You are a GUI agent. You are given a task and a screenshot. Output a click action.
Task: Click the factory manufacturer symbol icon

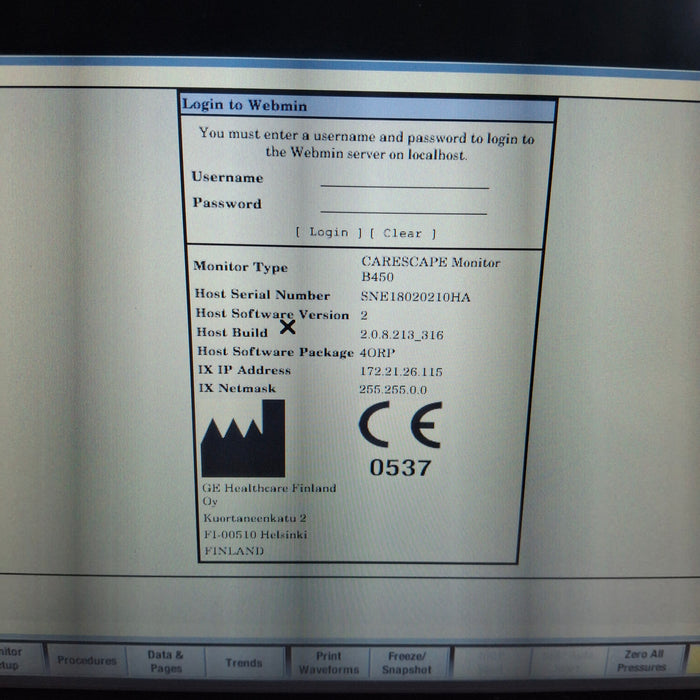pyautogui.click(x=242, y=438)
